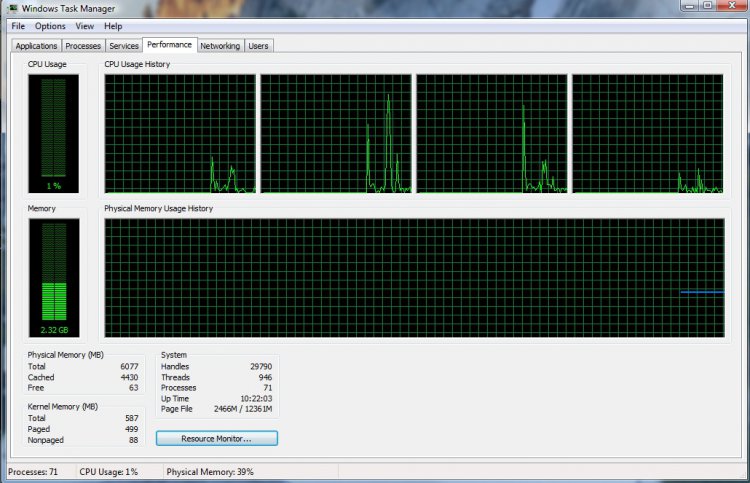Click the Nonpaged kernel memory value 88

133,440
